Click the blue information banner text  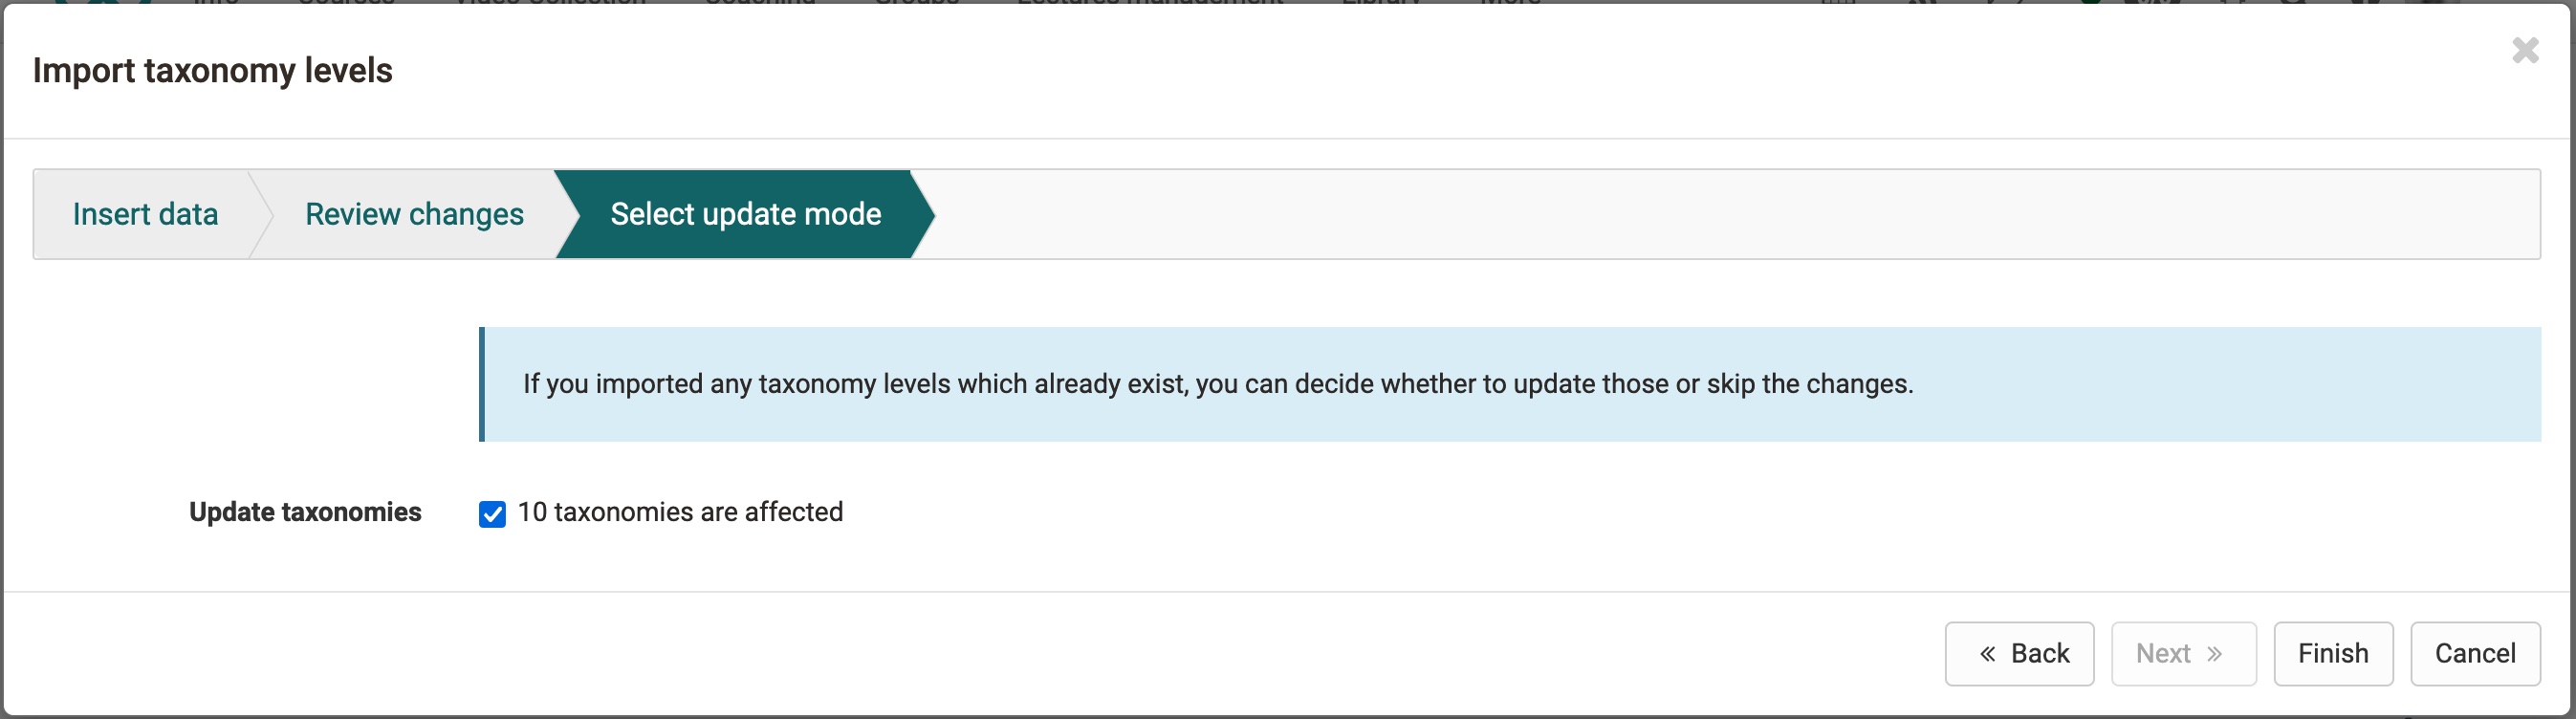pos(1216,383)
